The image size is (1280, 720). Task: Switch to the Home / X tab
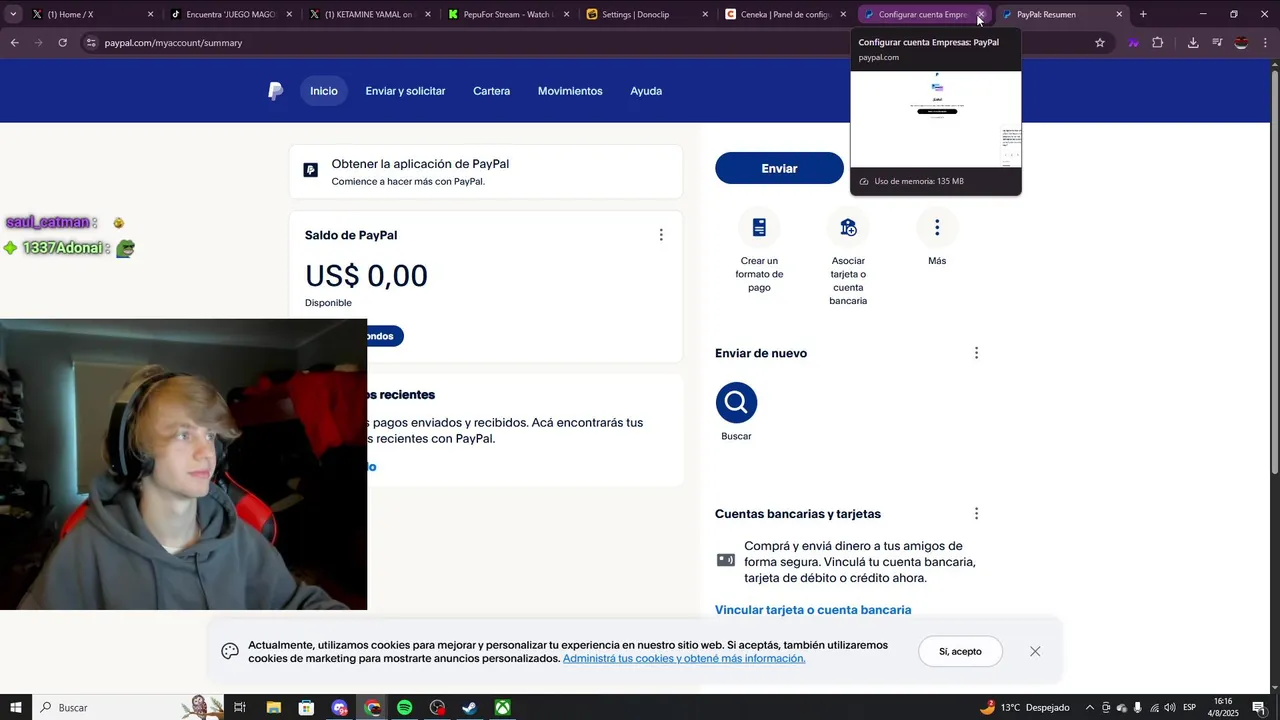click(90, 14)
